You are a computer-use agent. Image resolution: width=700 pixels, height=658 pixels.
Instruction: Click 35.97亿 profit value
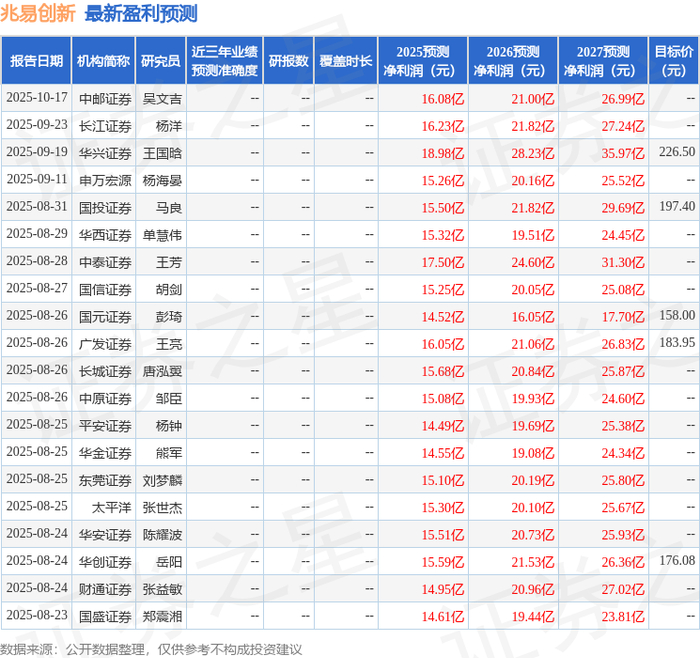pos(623,153)
